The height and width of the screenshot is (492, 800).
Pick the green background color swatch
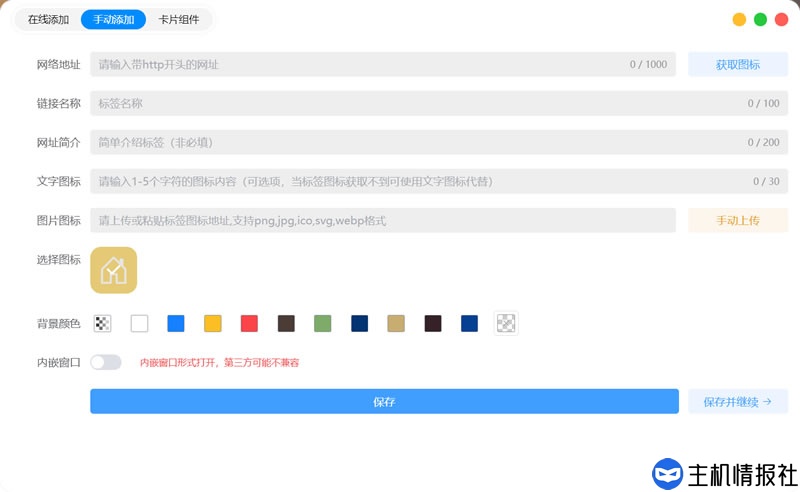click(322, 323)
